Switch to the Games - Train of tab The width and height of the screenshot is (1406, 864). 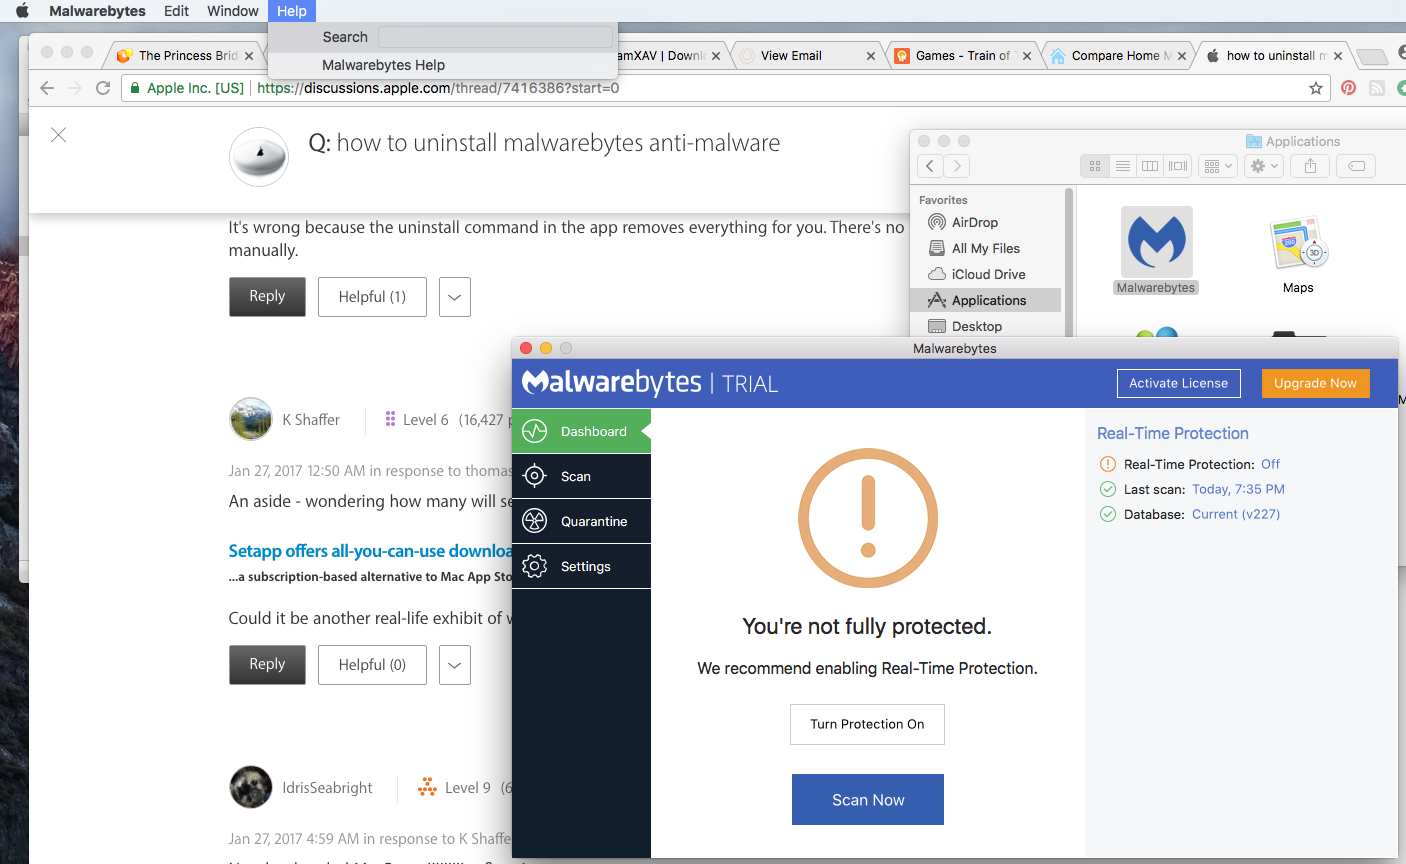(x=963, y=56)
